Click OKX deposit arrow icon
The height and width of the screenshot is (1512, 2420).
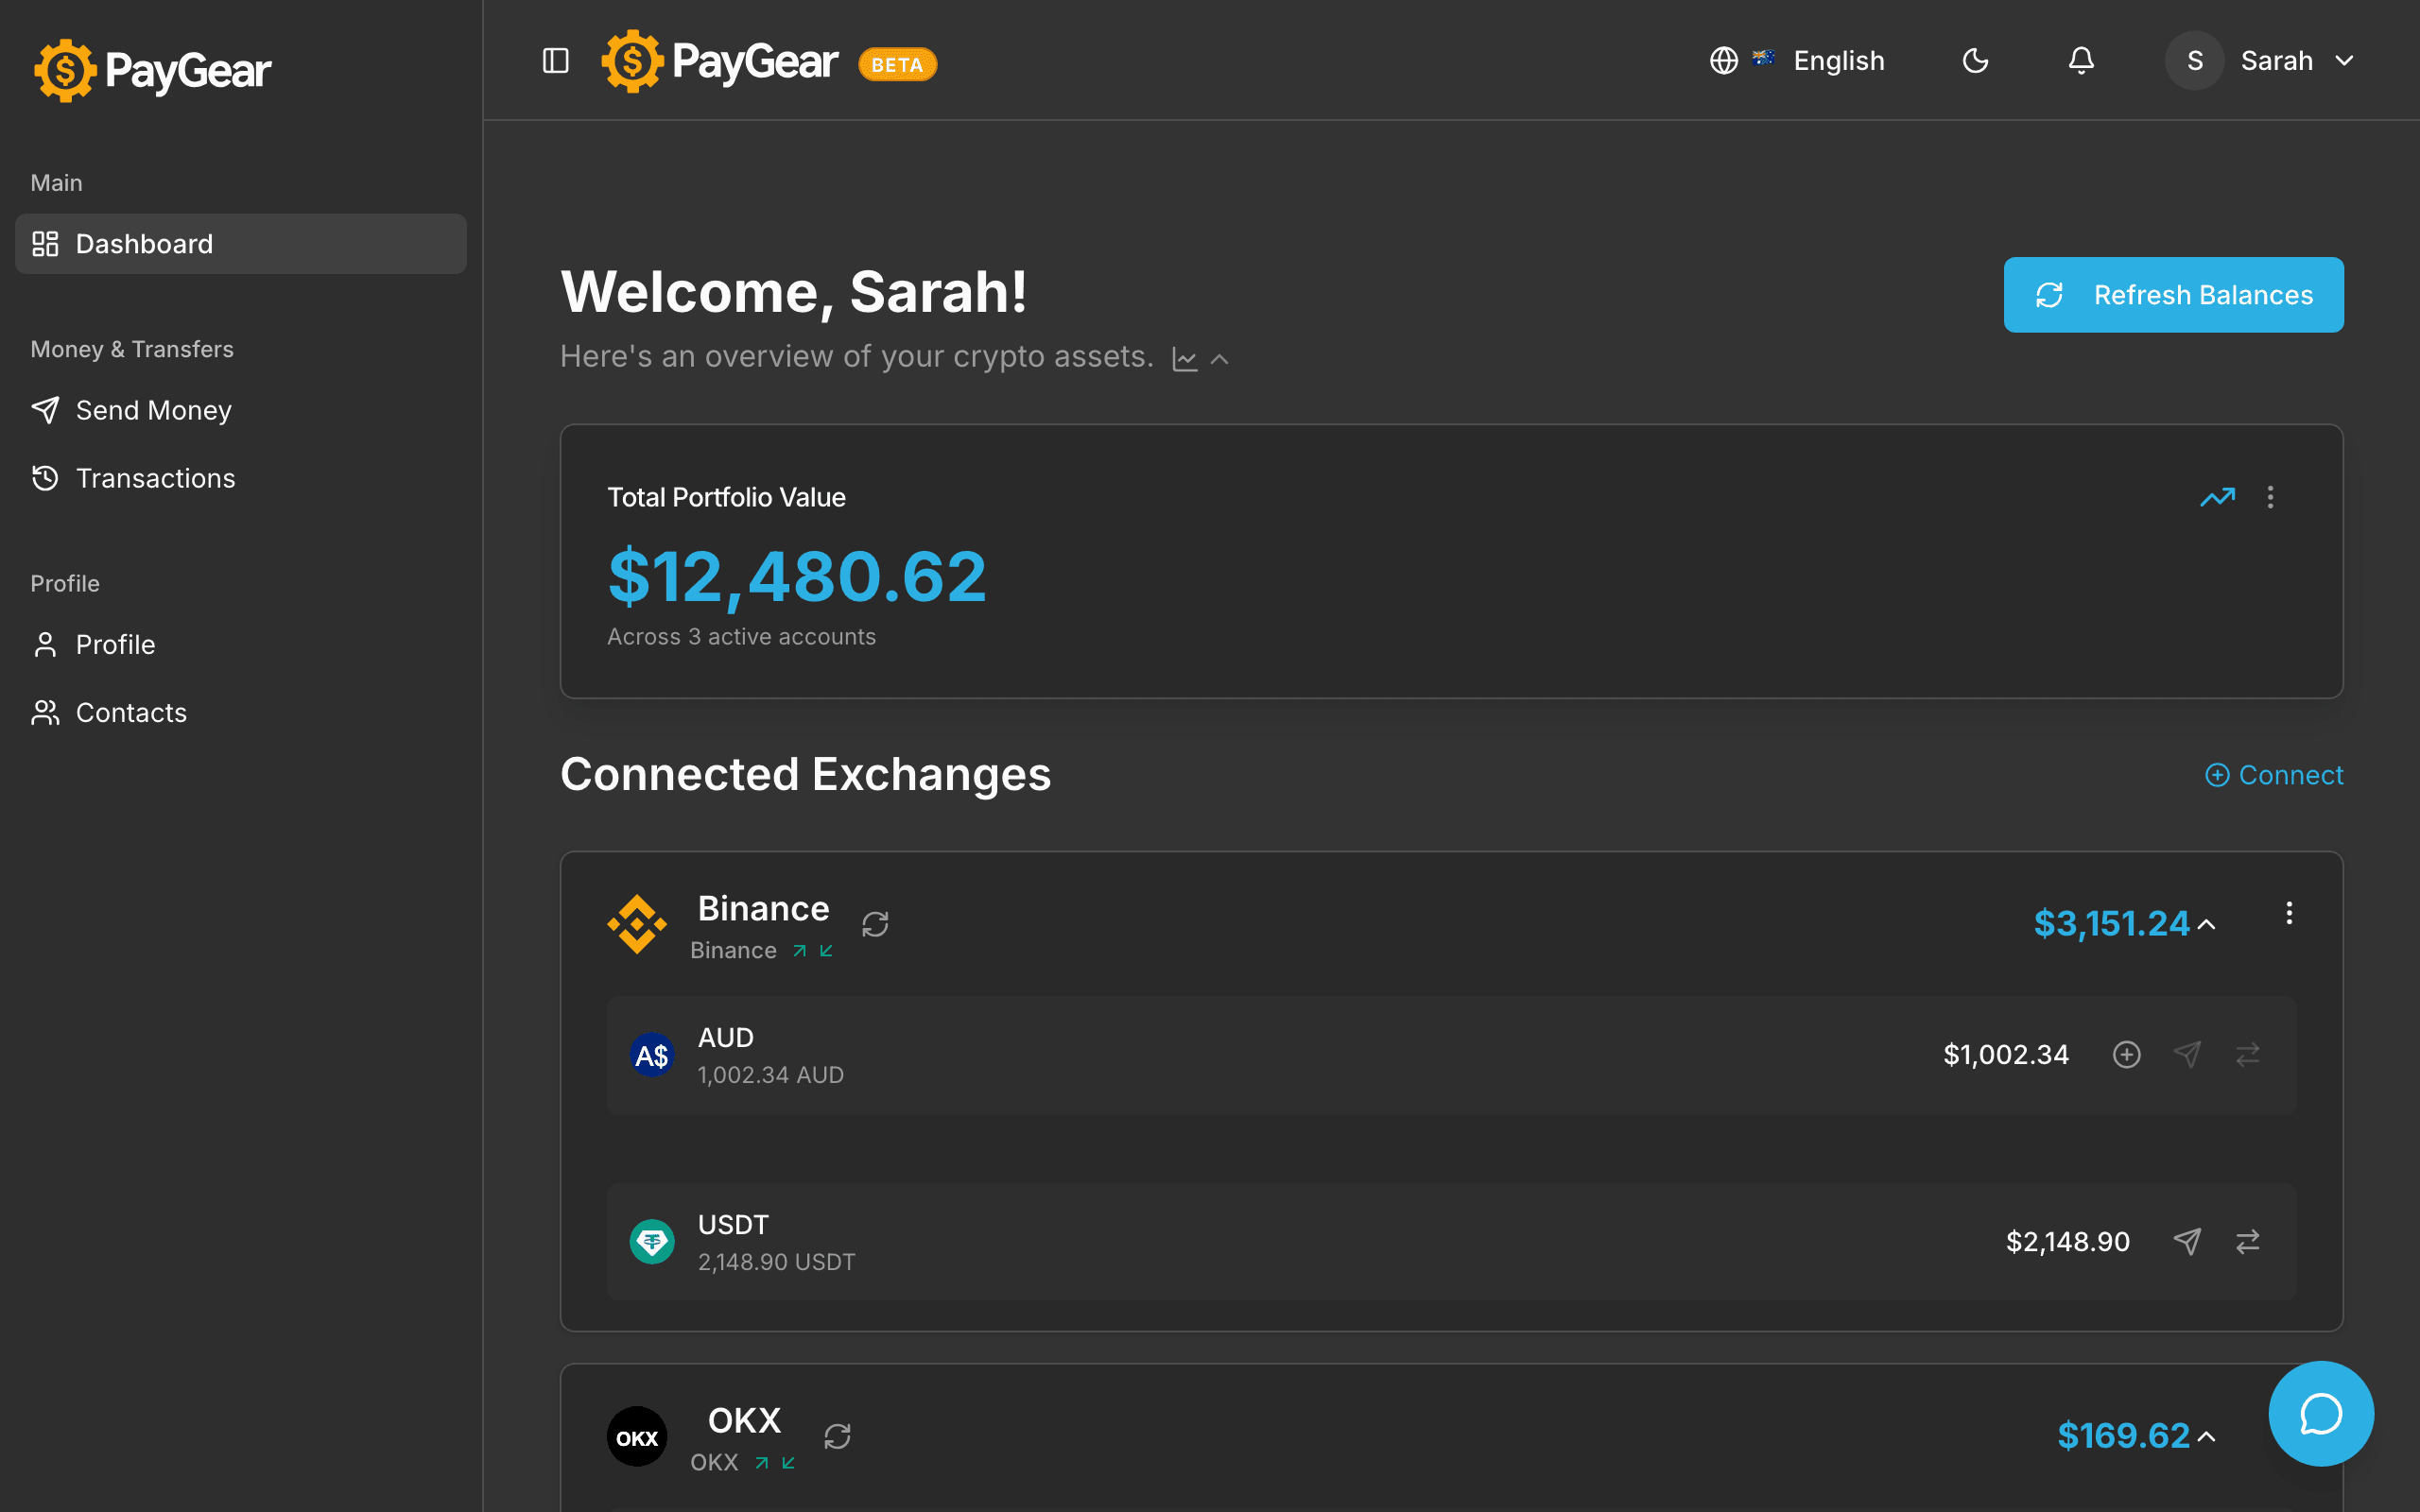pyautogui.click(x=788, y=1463)
